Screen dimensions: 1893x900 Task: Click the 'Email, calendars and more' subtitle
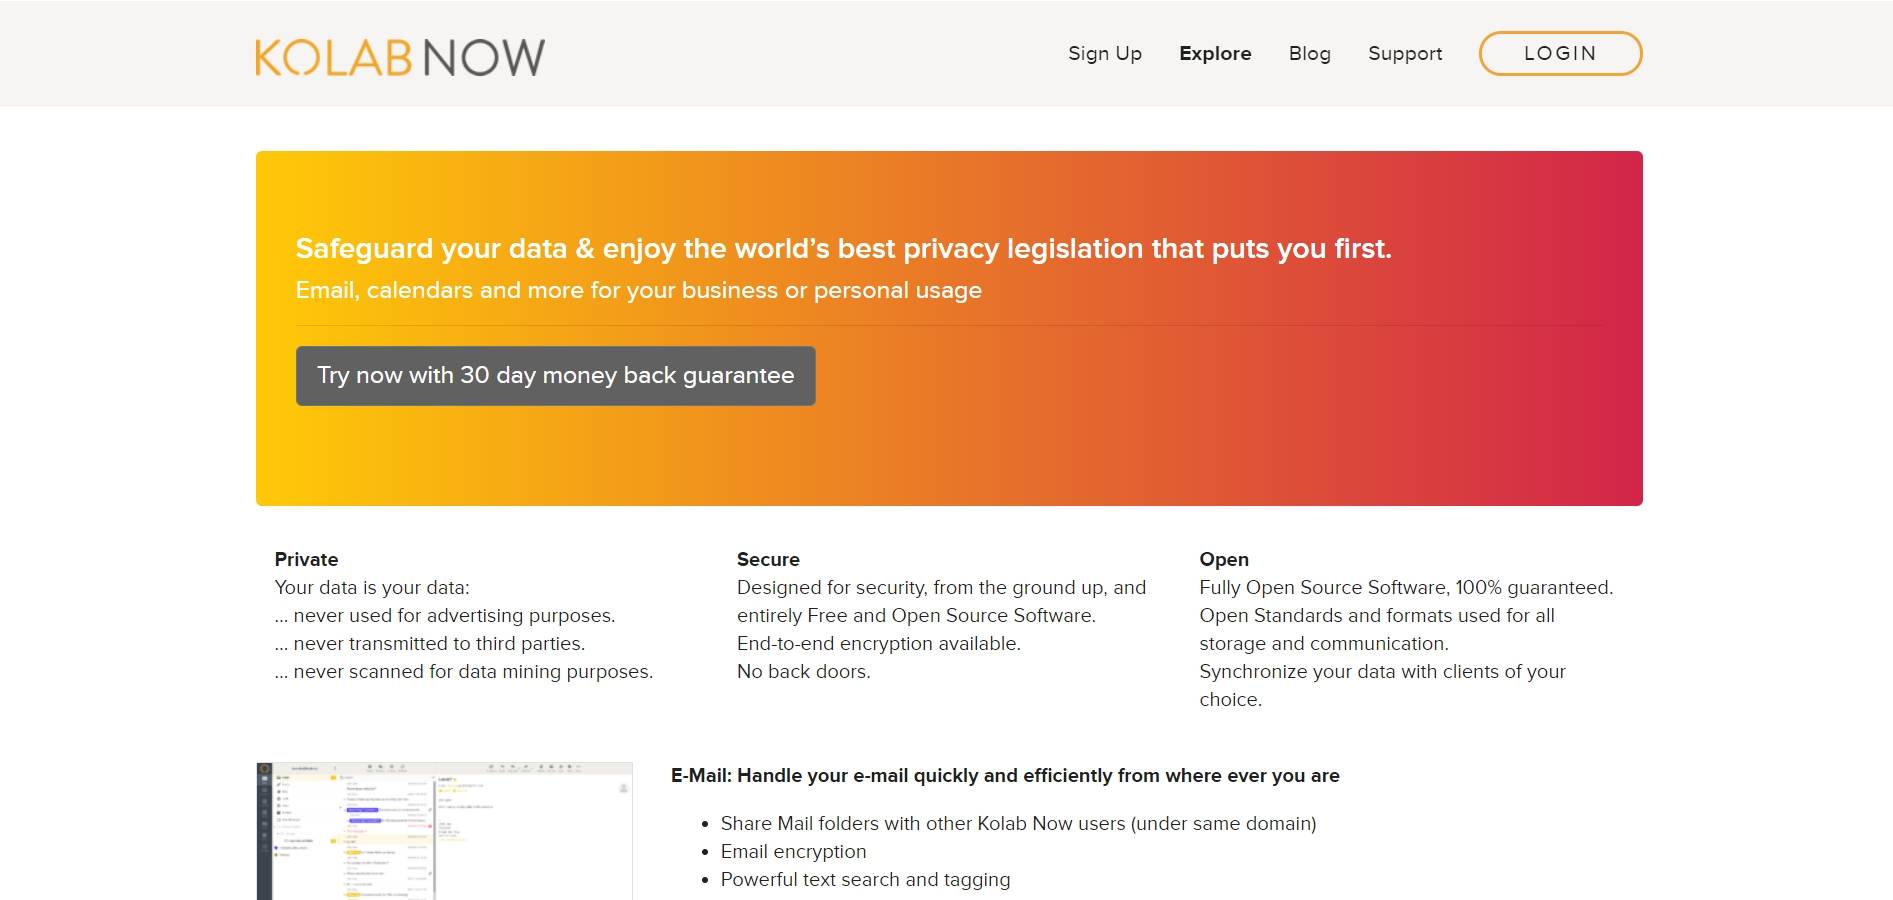point(638,290)
